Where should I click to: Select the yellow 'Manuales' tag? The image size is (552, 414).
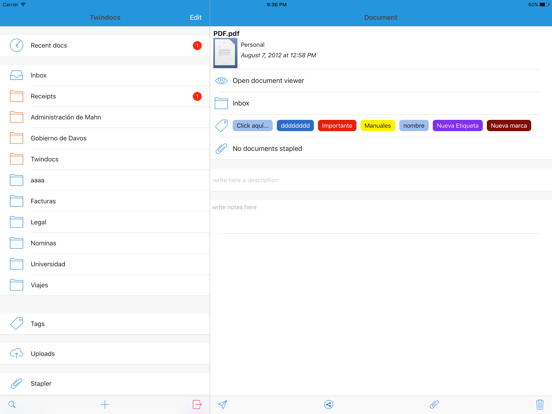click(378, 126)
